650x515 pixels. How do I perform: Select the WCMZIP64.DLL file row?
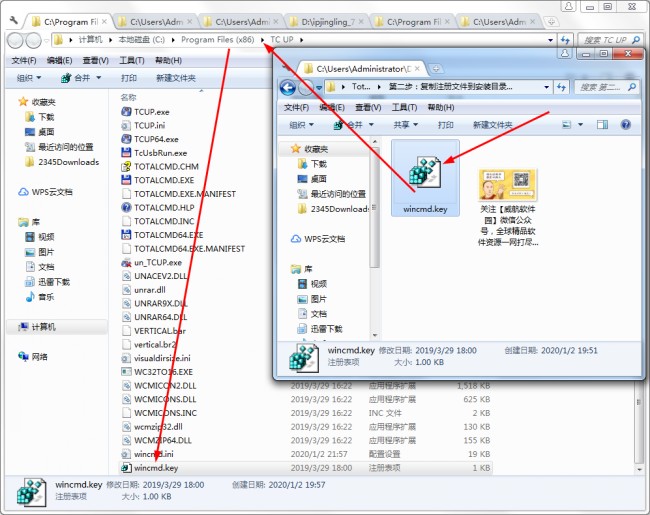306,440
